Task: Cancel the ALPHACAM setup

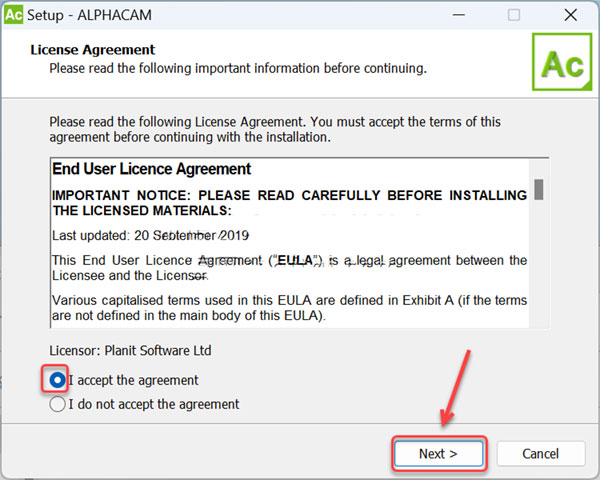Action: click(x=541, y=454)
